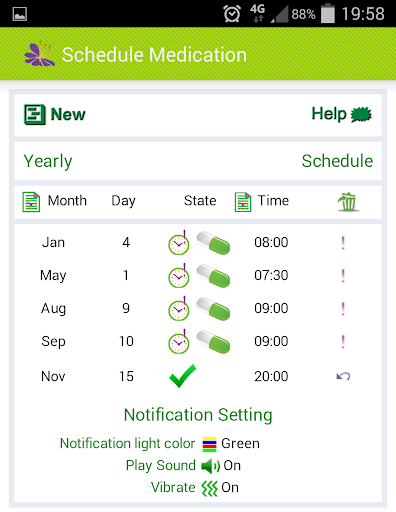Click the document icon beside Time header
The width and height of the screenshot is (396, 512).
point(243,202)
